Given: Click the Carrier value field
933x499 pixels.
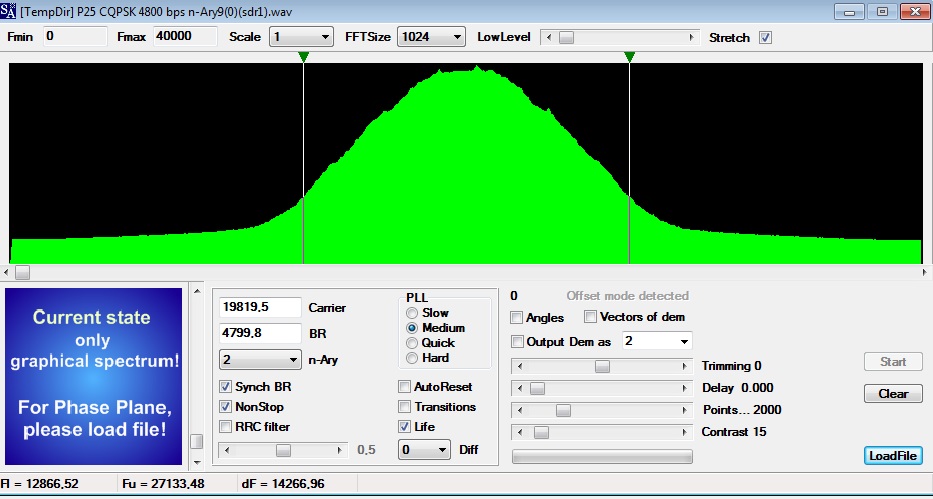Looking at the screenshot, I should pos(260,307).
